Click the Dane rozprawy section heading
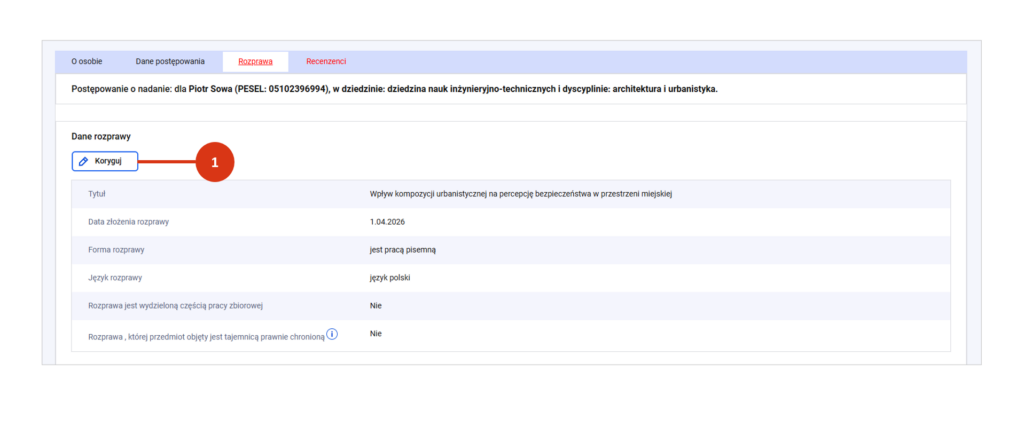 [x=101, y=135]
